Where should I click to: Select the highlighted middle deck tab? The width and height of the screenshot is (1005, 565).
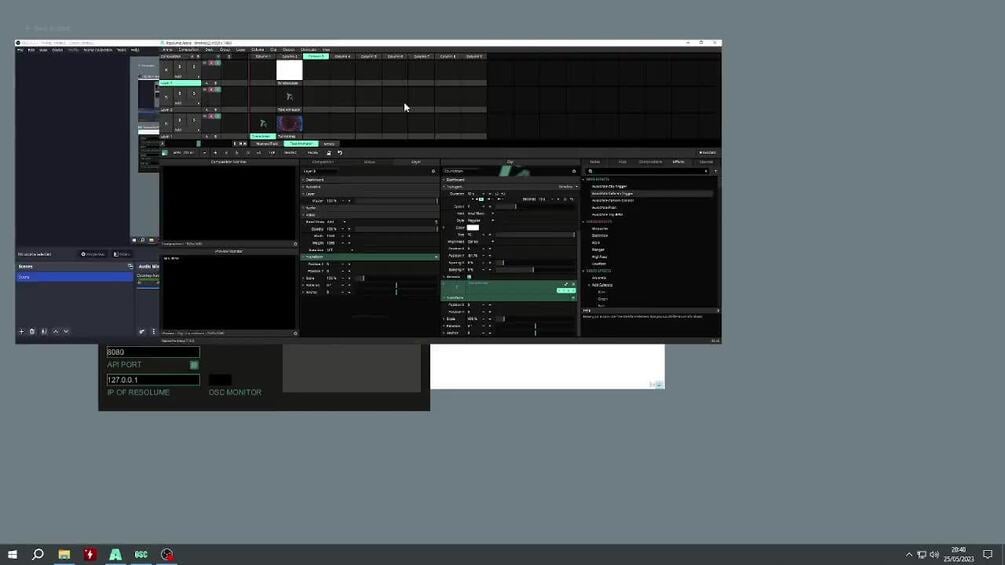point(301,144)
